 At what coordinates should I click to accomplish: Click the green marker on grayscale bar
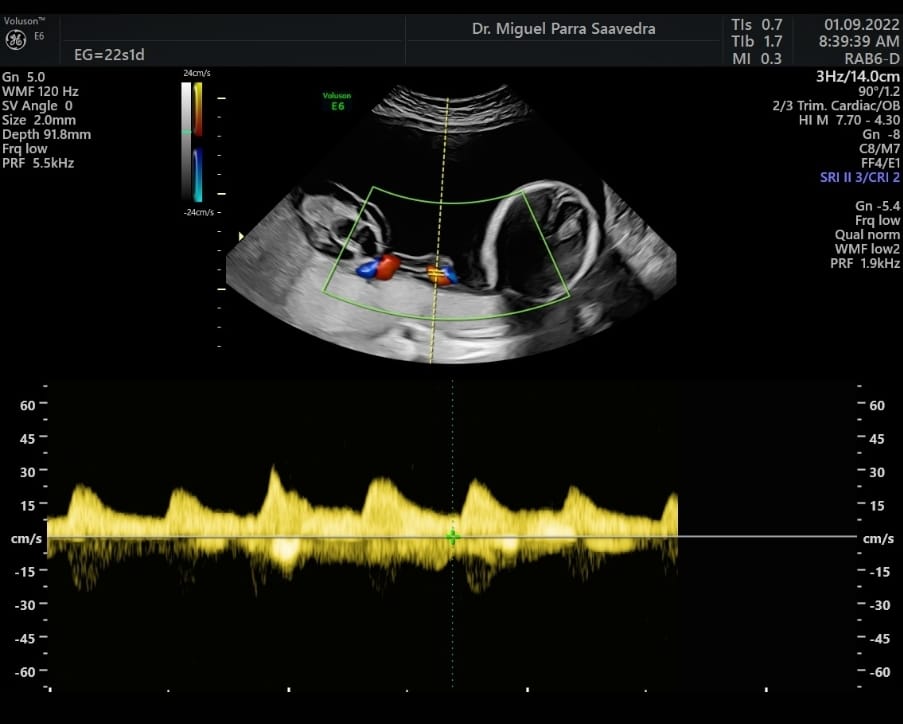(x=184, y=131)
